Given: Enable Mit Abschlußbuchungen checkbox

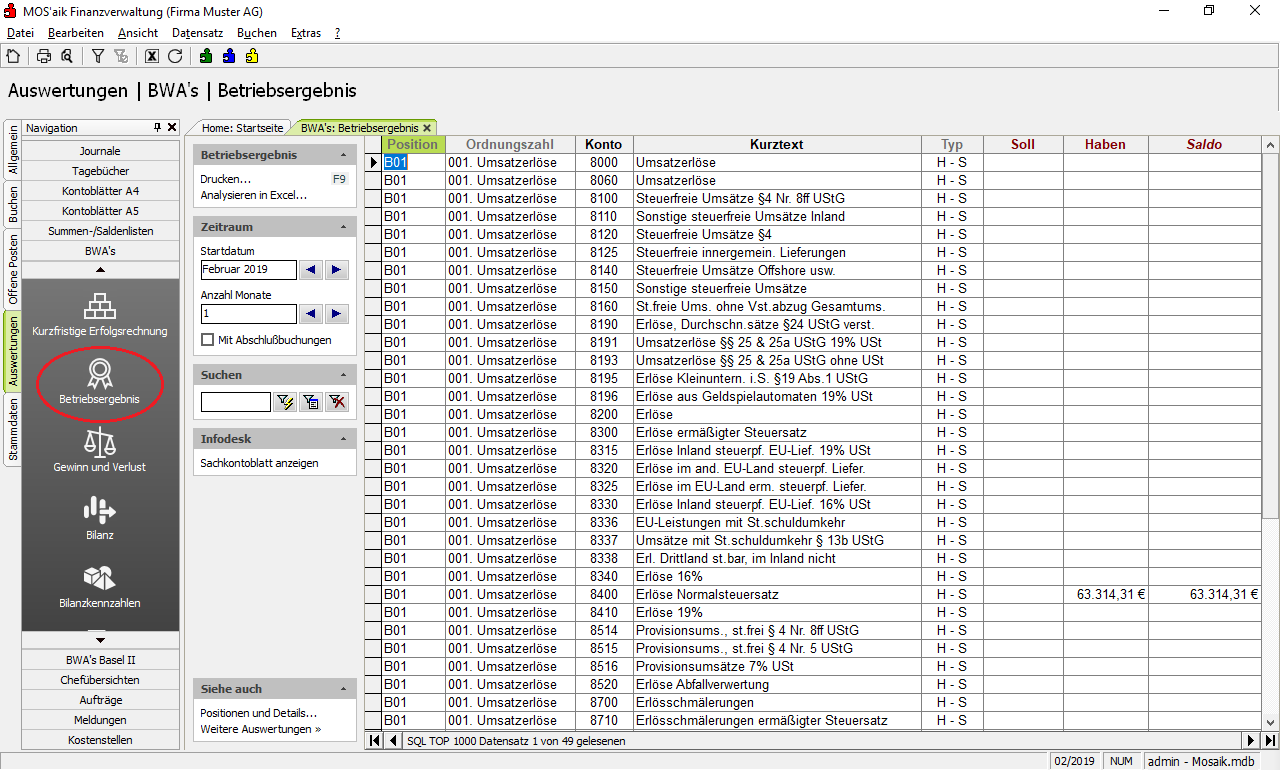Looking at the screenshot, I should 207,340.
